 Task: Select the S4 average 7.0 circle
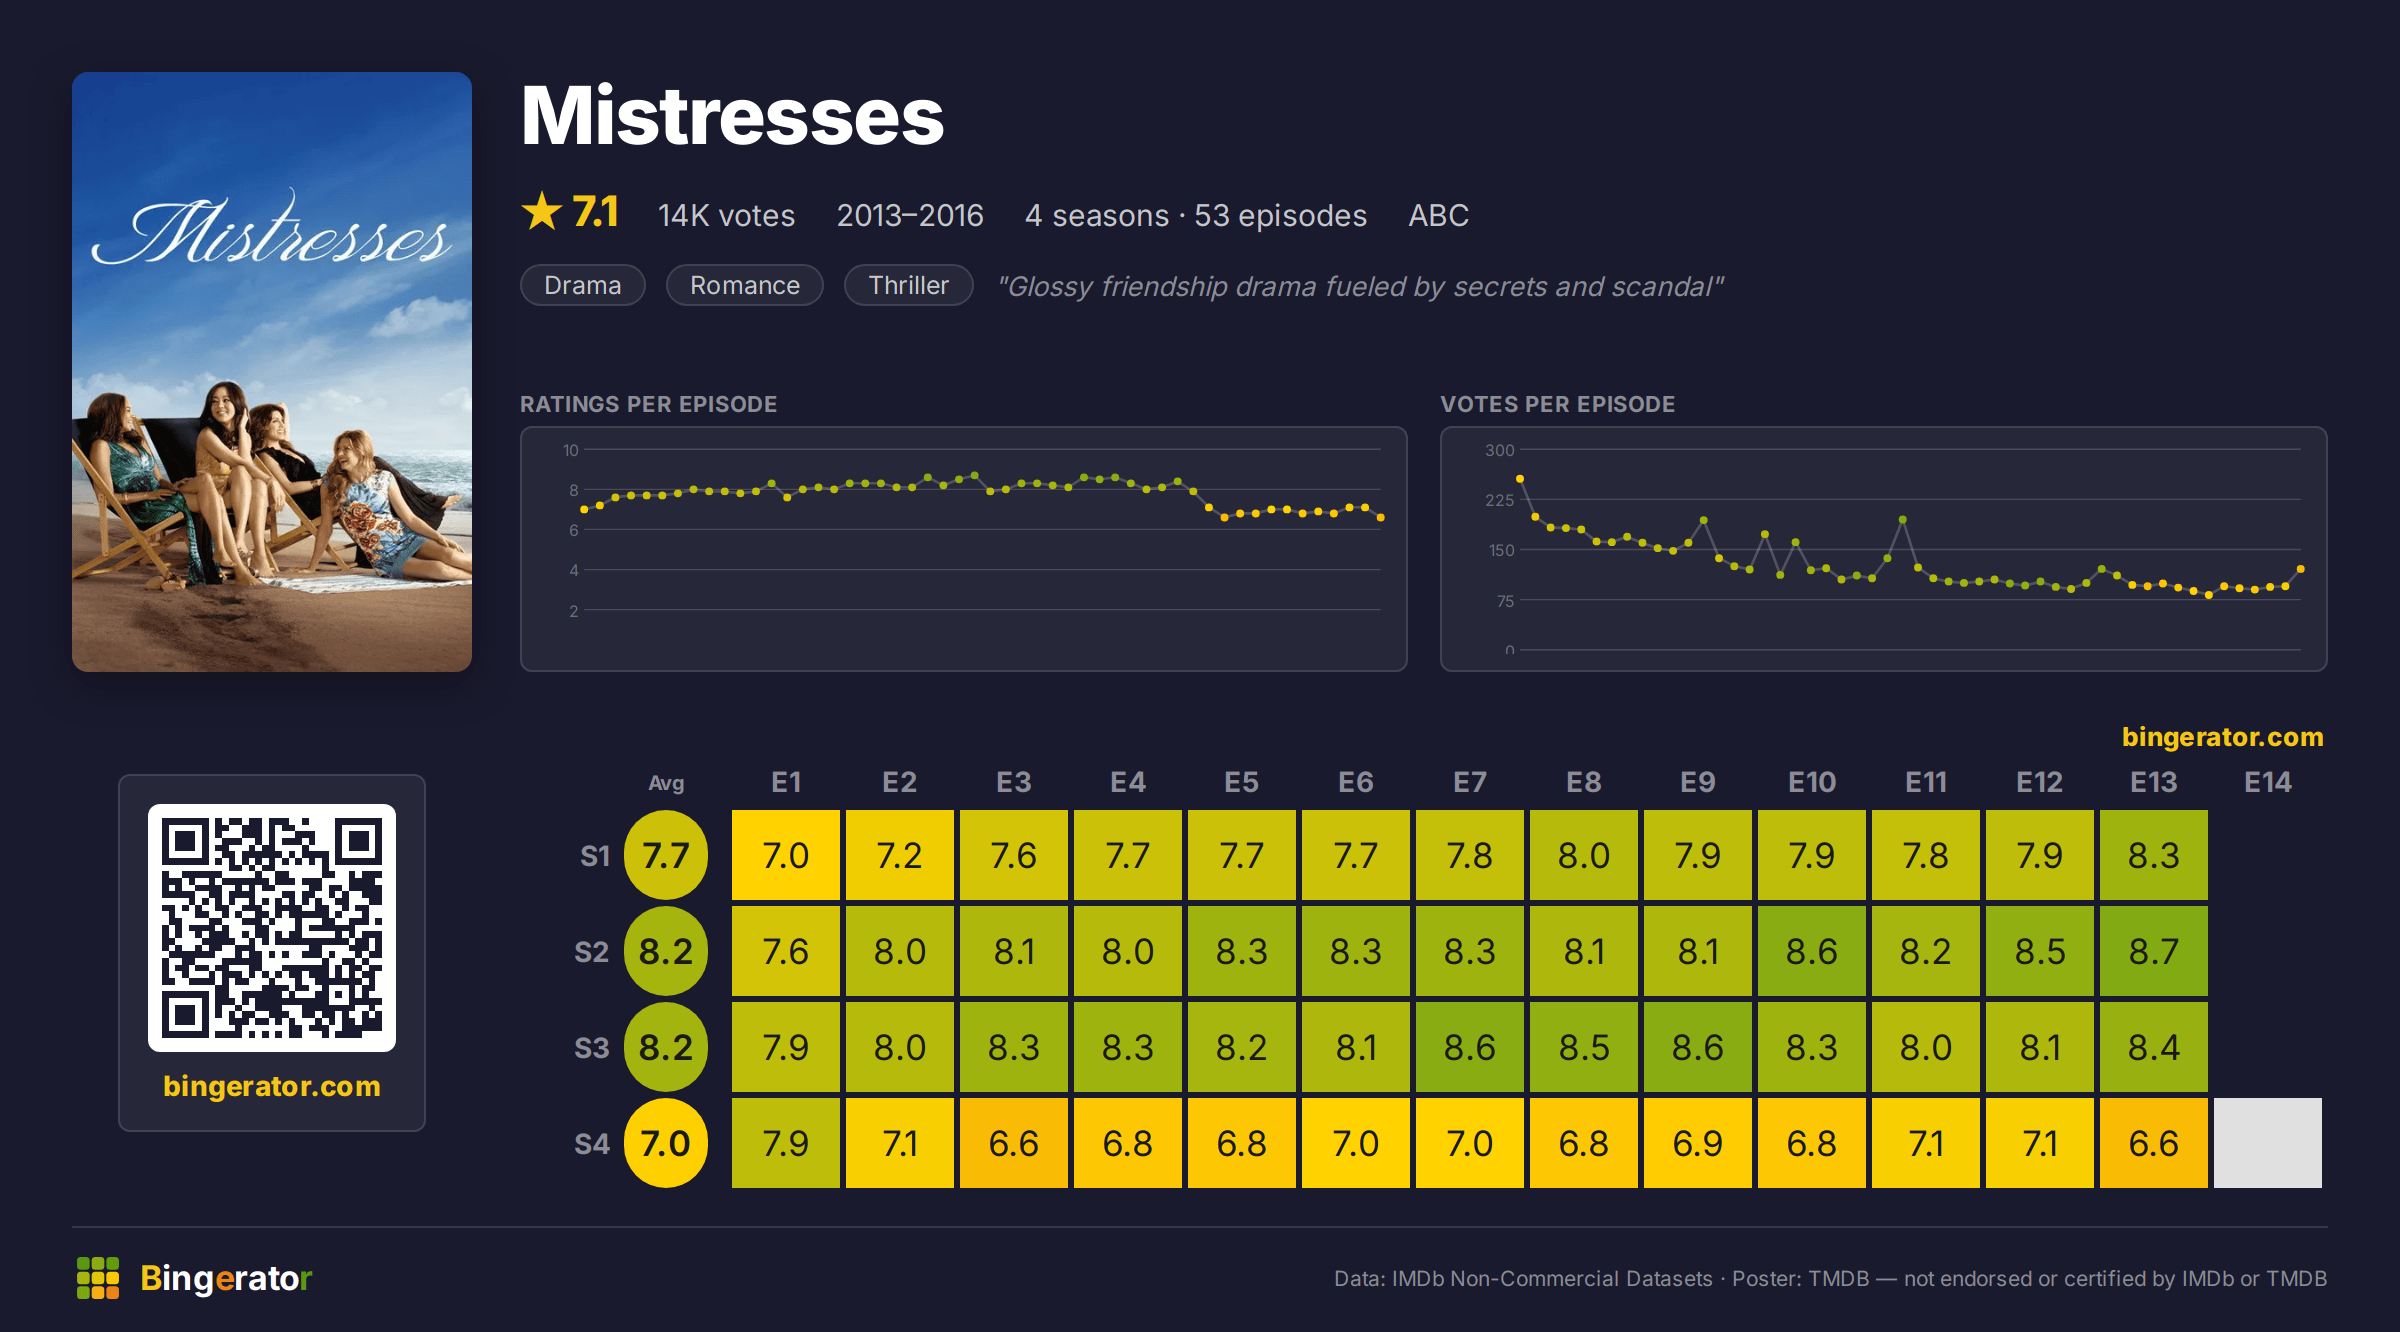point(666,1143)
